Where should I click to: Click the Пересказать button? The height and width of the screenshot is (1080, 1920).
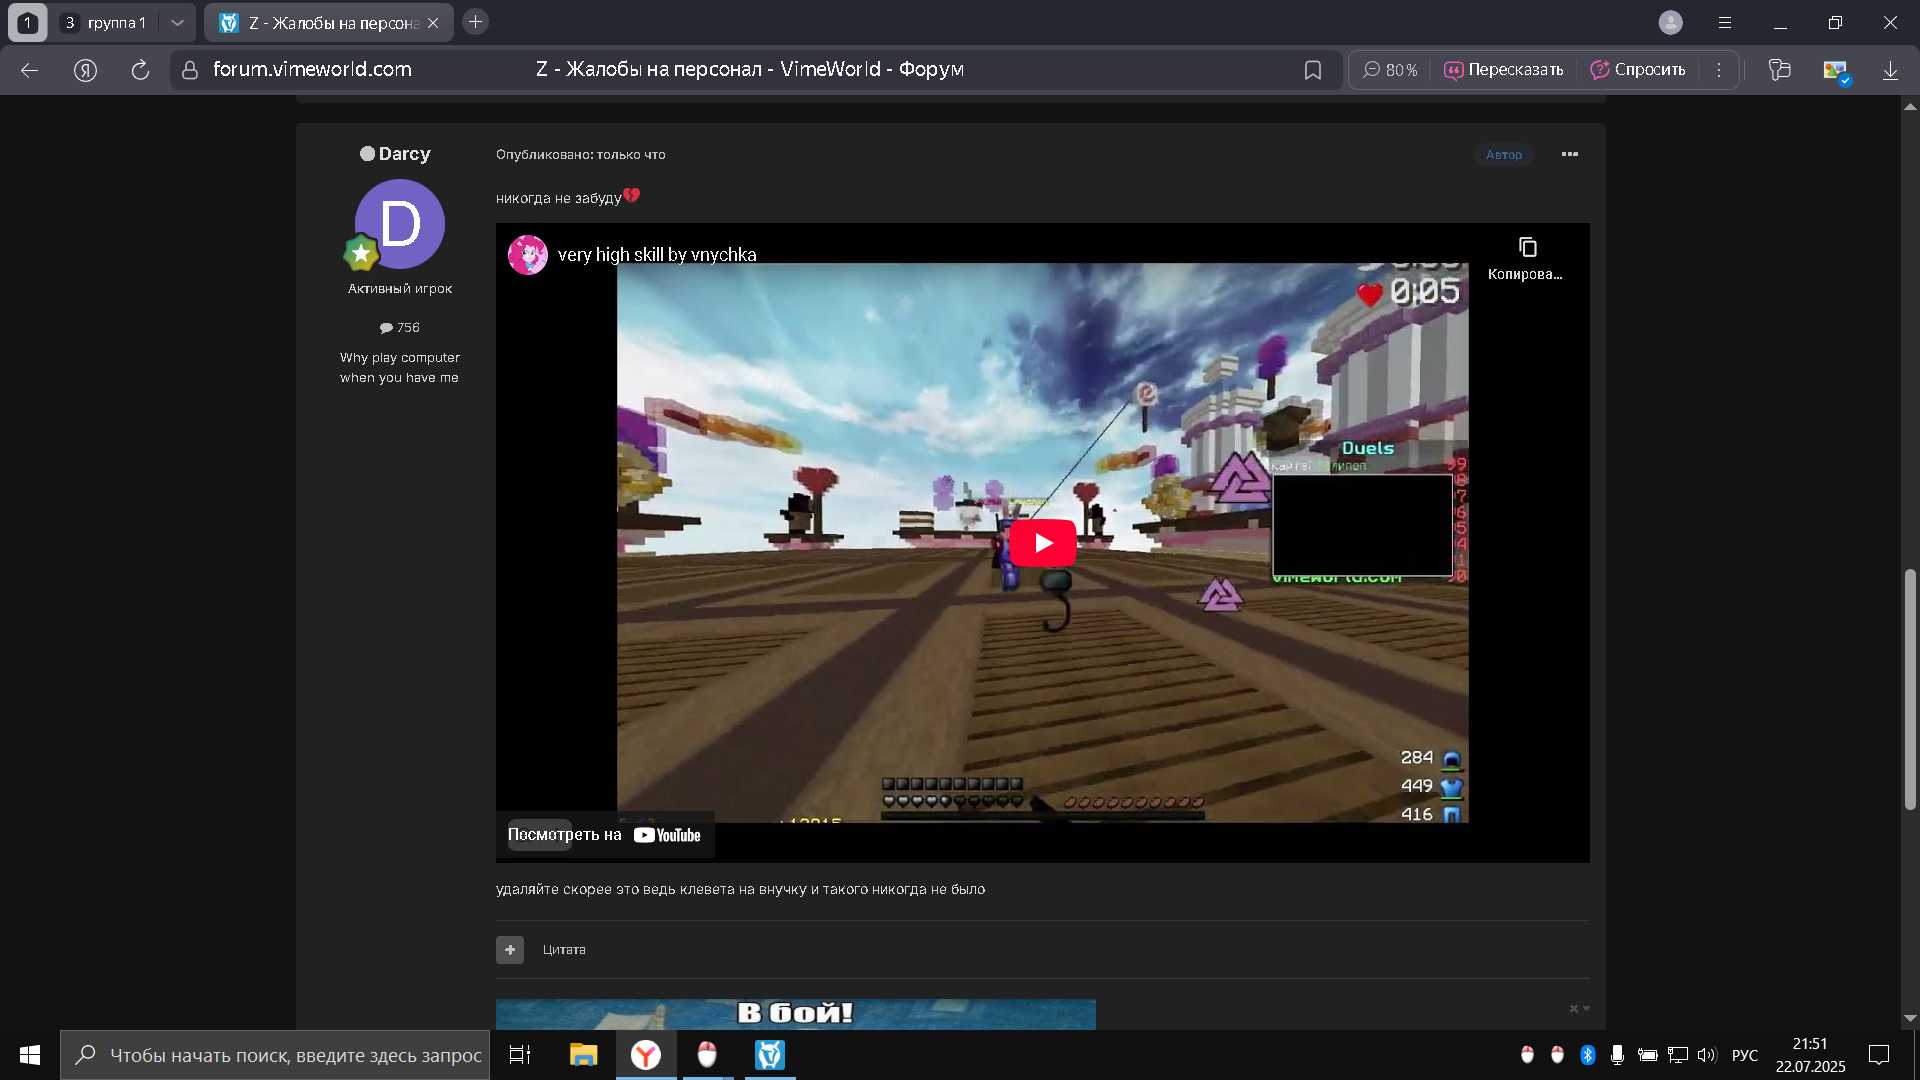1503,70
